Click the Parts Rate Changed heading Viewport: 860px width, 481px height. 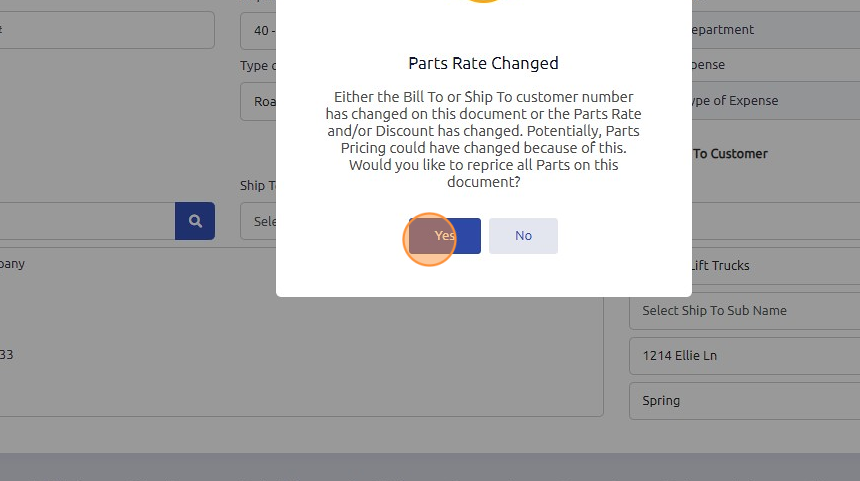click(483, 63)
